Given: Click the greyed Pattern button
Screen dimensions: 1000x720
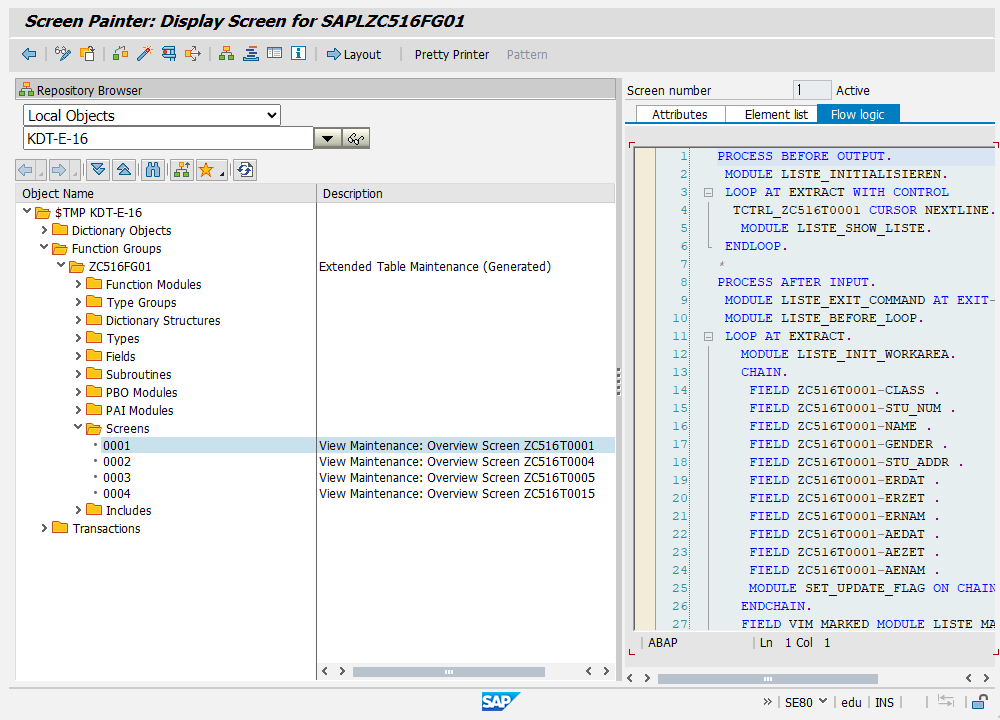Looking at the screenshot, I should (527, 55).
